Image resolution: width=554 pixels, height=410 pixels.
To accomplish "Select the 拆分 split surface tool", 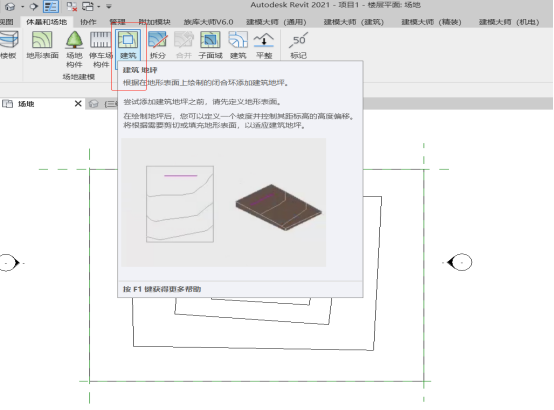I will click(x=158, y=45).
